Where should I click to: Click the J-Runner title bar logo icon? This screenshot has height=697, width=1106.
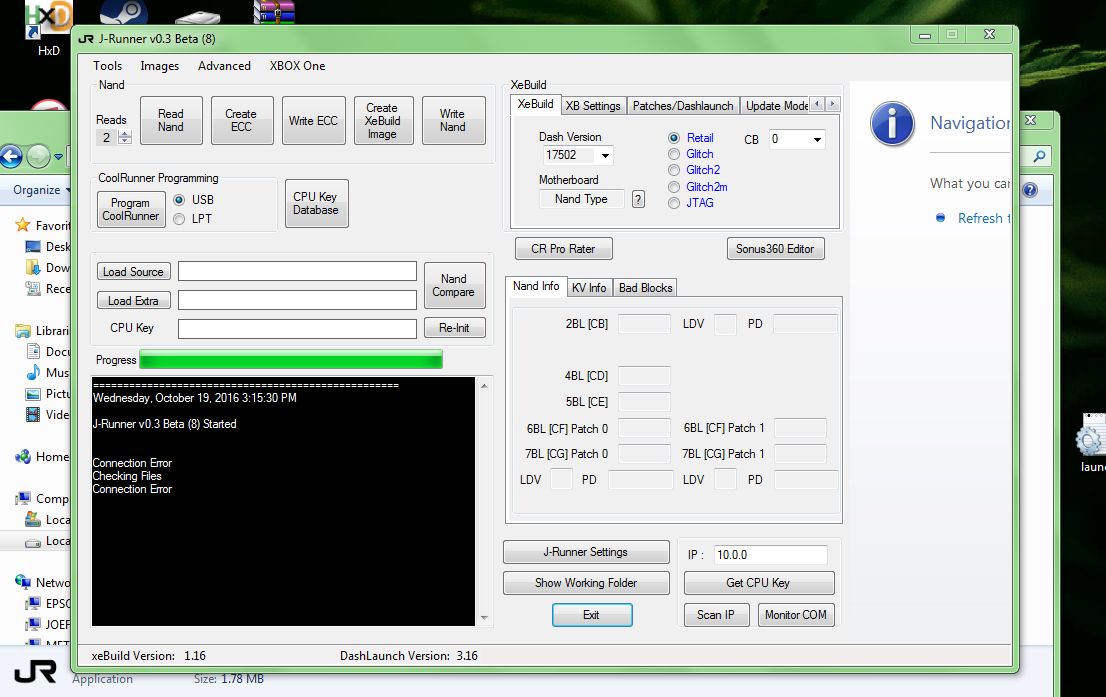pyautogui.click(x=86, y=39)
